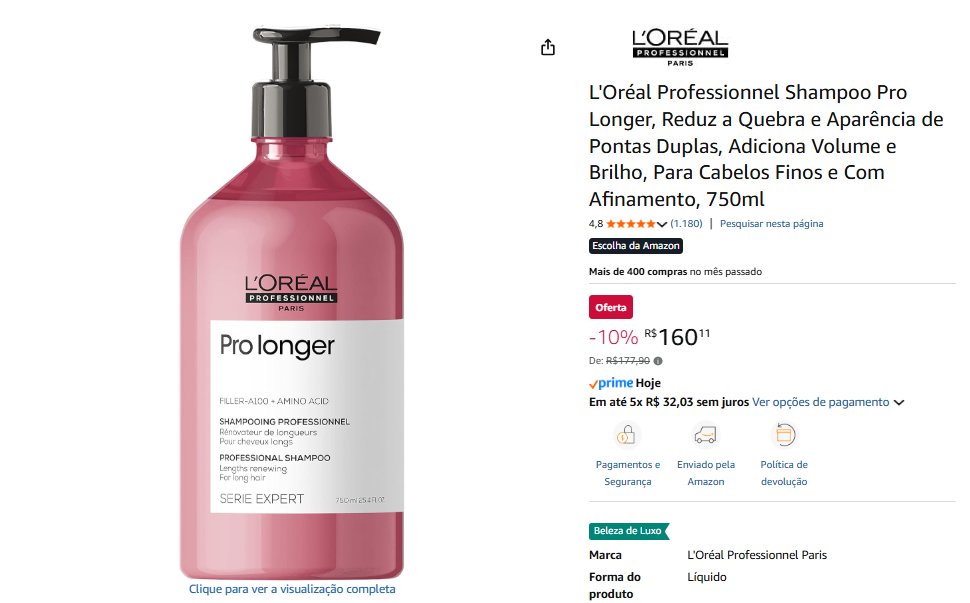
Task: Expand the rating breakdown chevron near stars
Action: point(662,224)
